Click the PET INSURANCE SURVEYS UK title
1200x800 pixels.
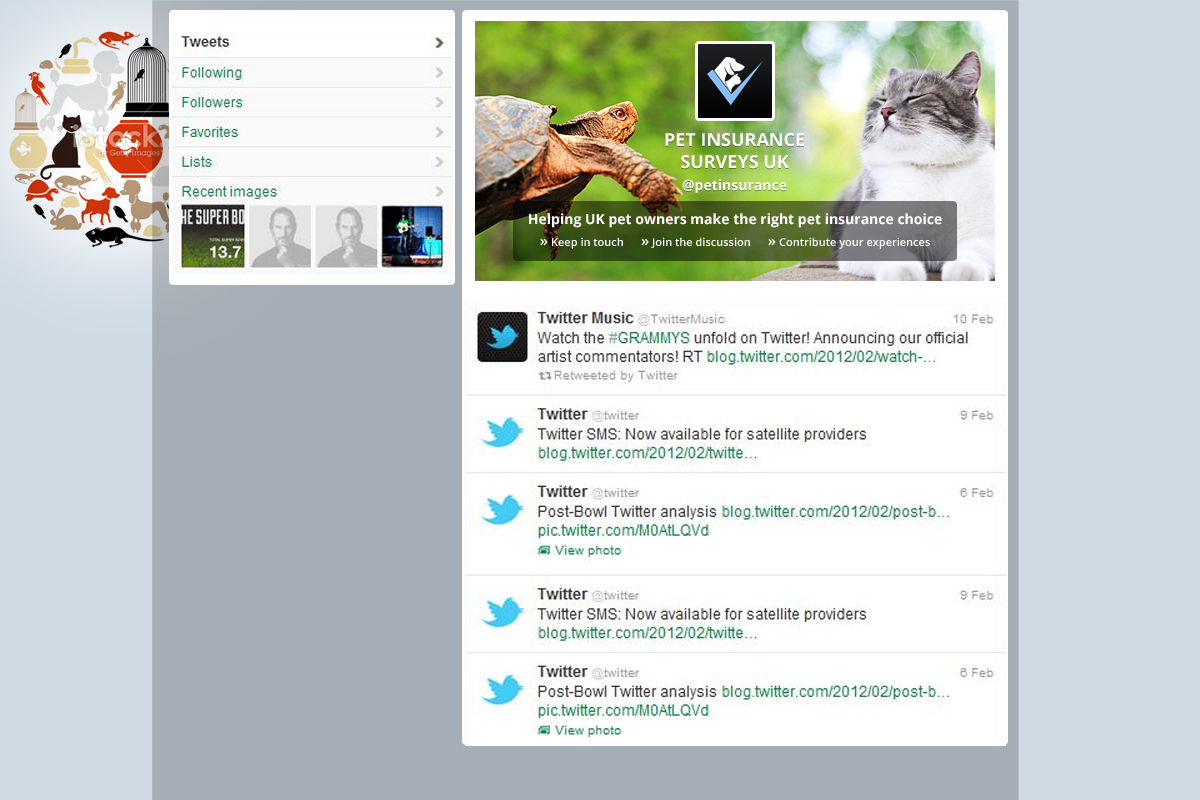(735, 150)
